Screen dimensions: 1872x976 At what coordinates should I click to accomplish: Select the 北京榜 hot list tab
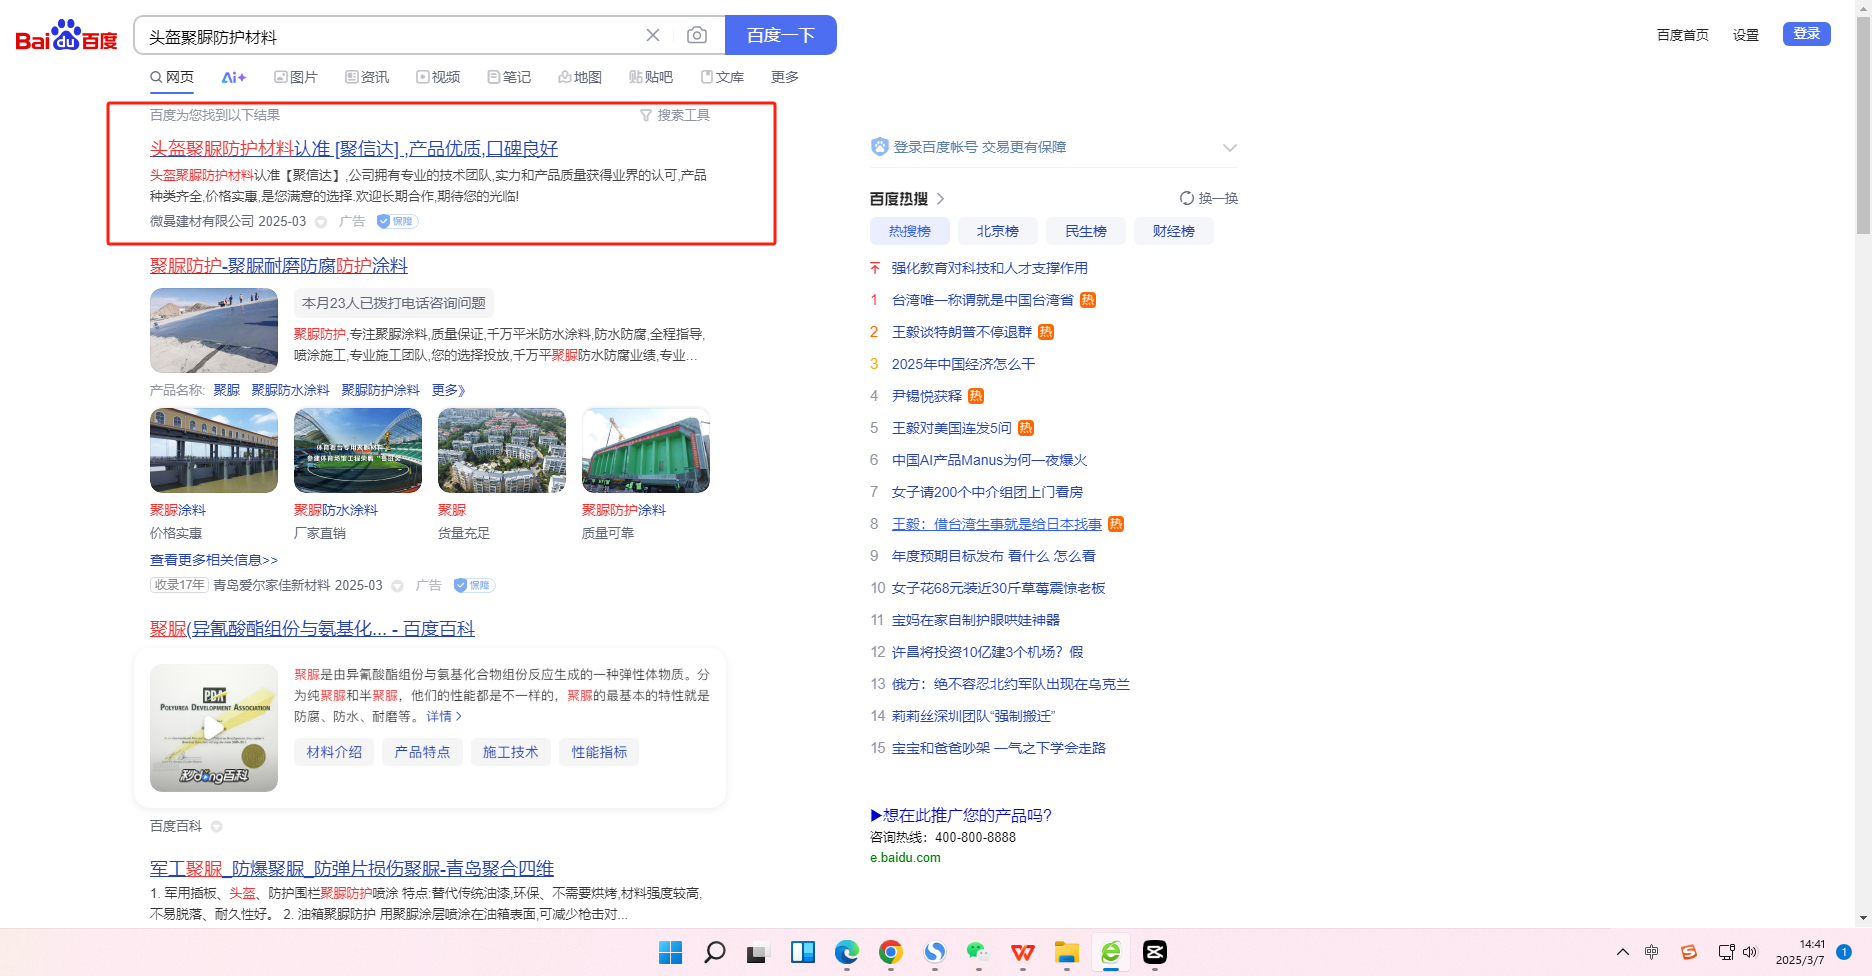pyautogui.click(x=997, y=231)
